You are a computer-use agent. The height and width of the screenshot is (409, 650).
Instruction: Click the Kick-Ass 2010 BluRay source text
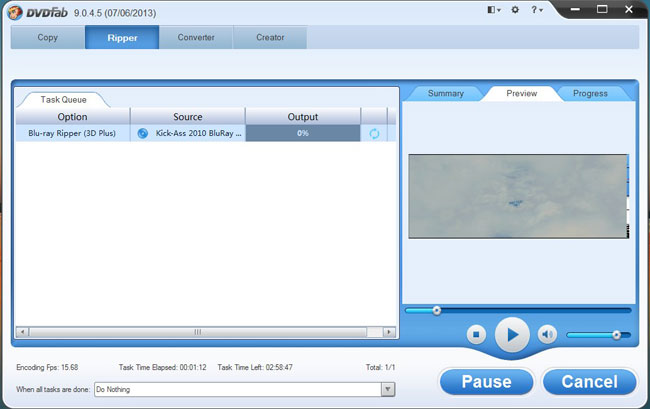pos(198,133)
